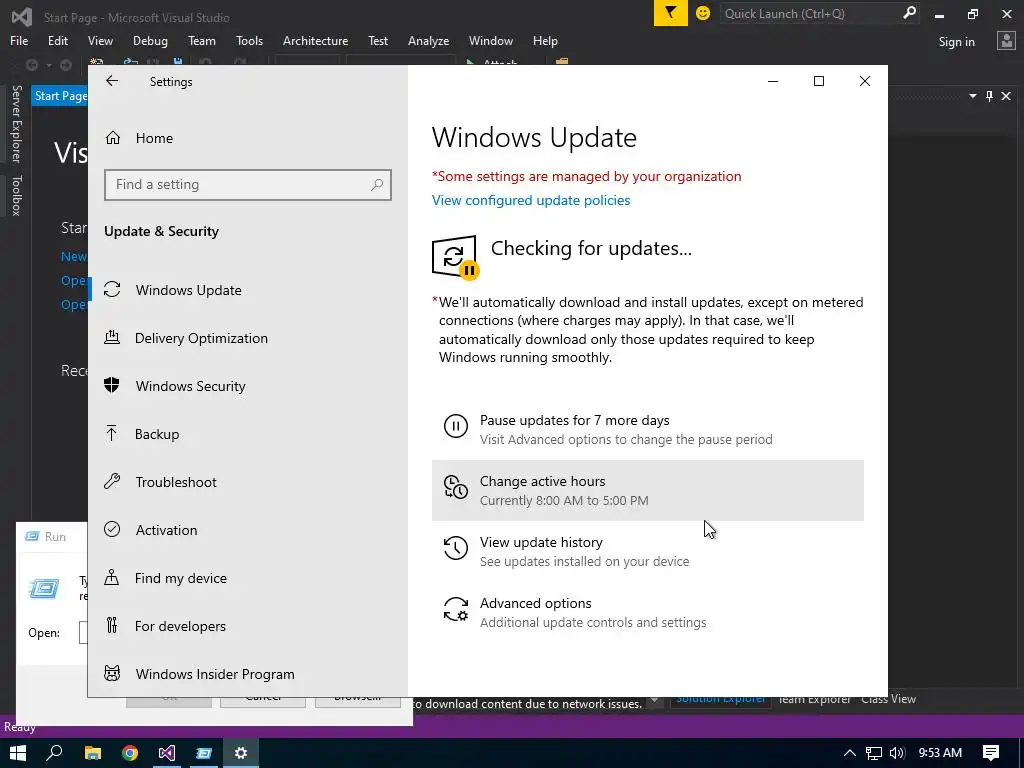Screen dimensions: 1024x768
Task: Switch to Class View tab
Action: (888, 699)
